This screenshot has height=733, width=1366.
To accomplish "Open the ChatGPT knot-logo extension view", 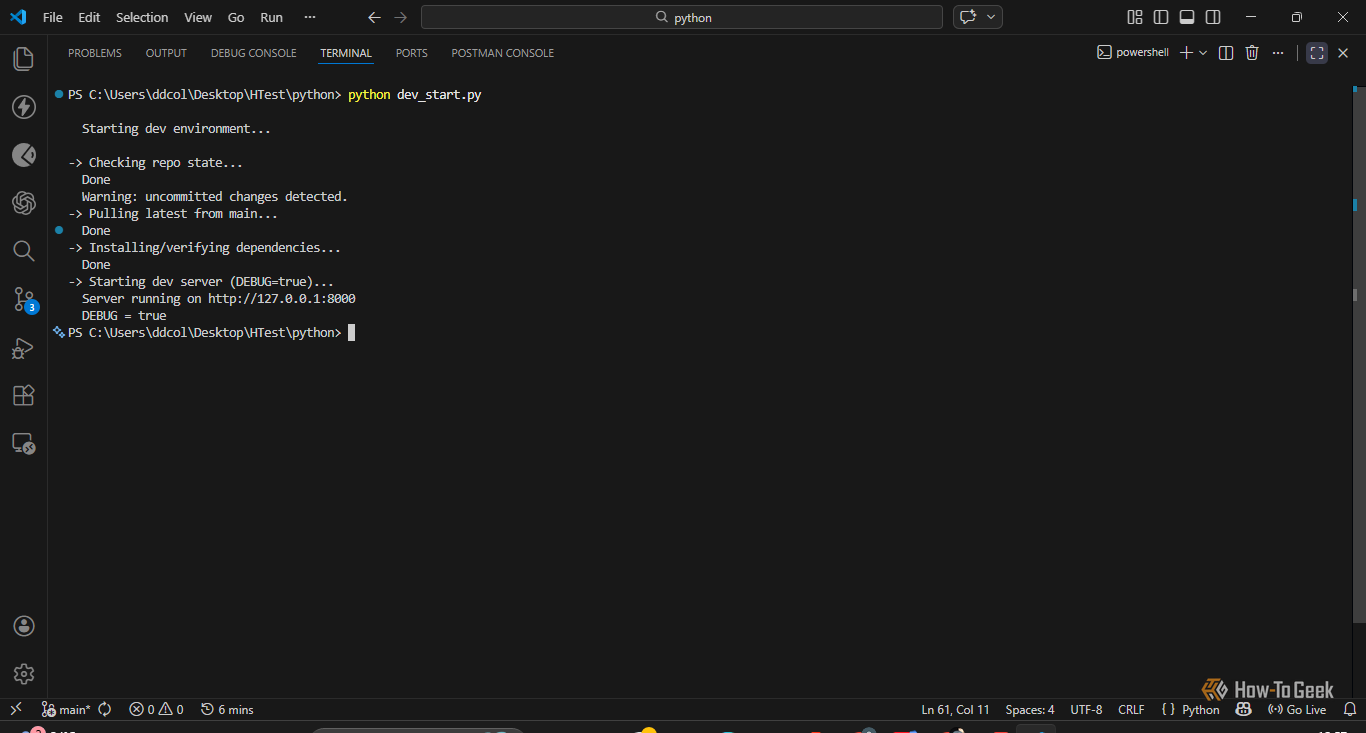I will click(23, 203).
